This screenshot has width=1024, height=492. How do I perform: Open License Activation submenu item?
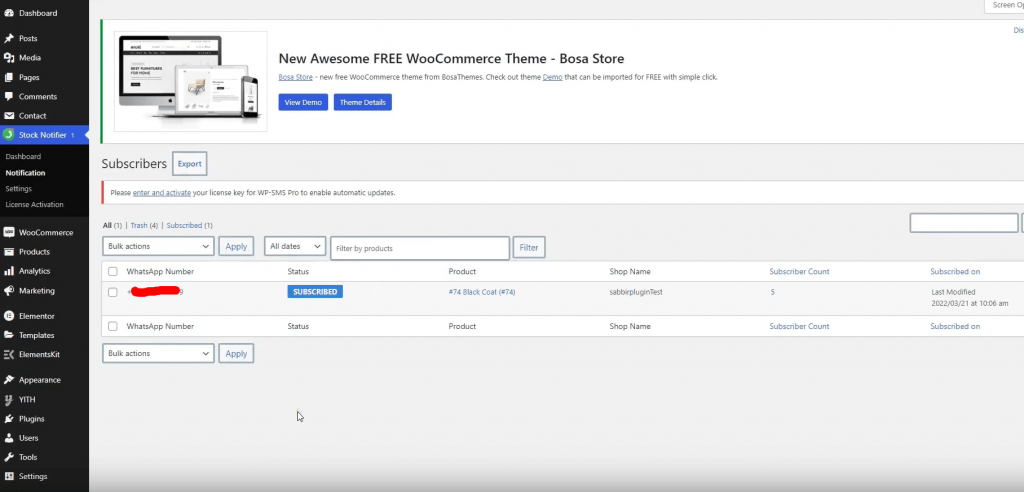click(35, 205)
